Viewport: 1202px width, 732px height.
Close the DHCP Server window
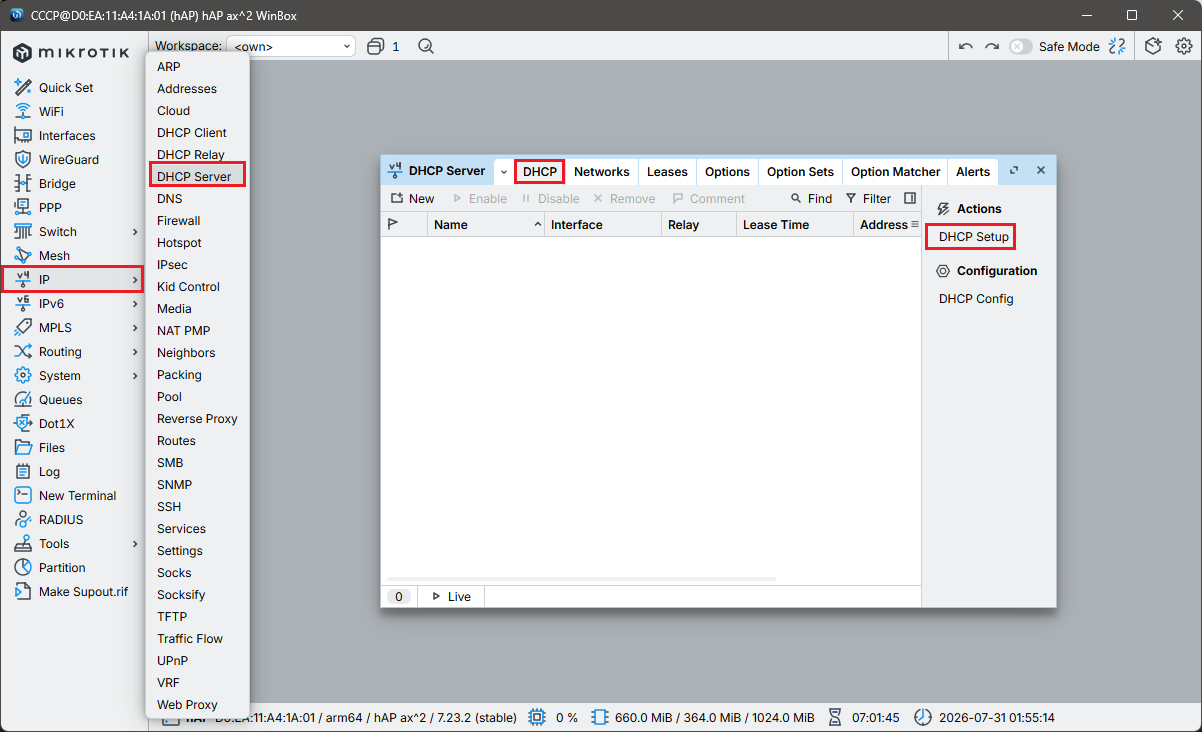(1041, 171)
